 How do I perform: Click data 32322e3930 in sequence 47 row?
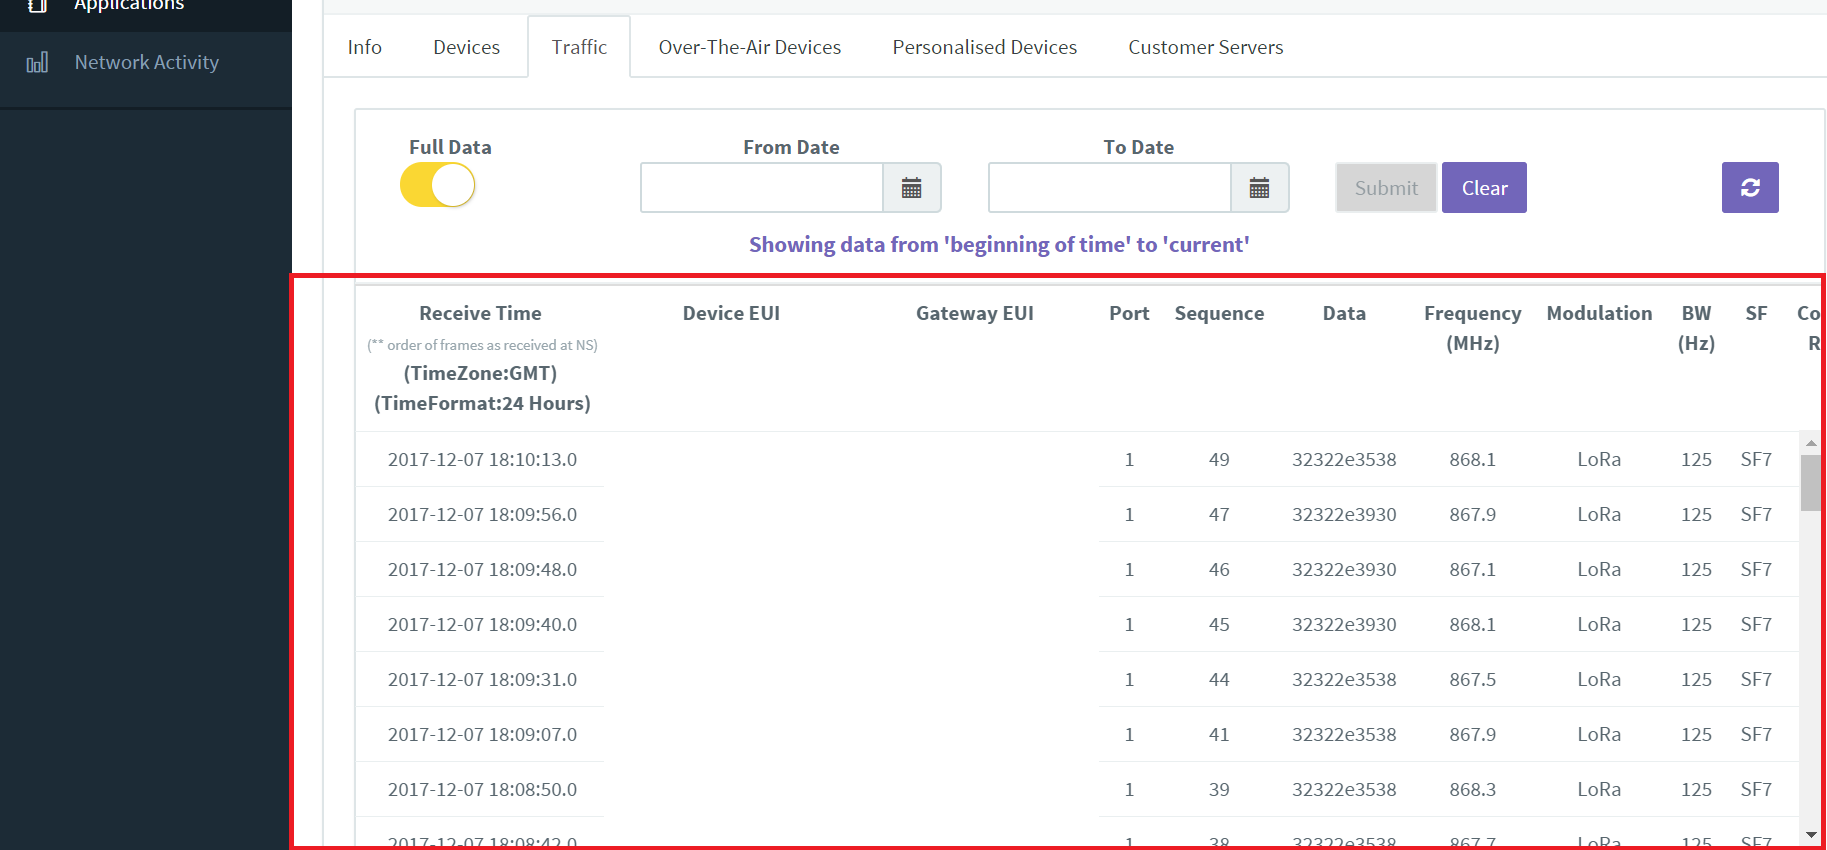(1344, 515)
